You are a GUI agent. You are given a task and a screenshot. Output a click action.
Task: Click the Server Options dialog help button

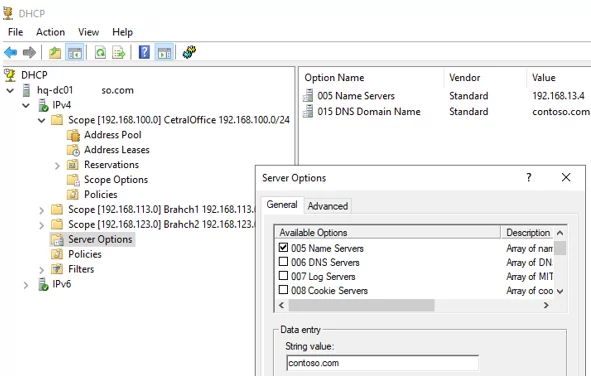coord(529,177)
